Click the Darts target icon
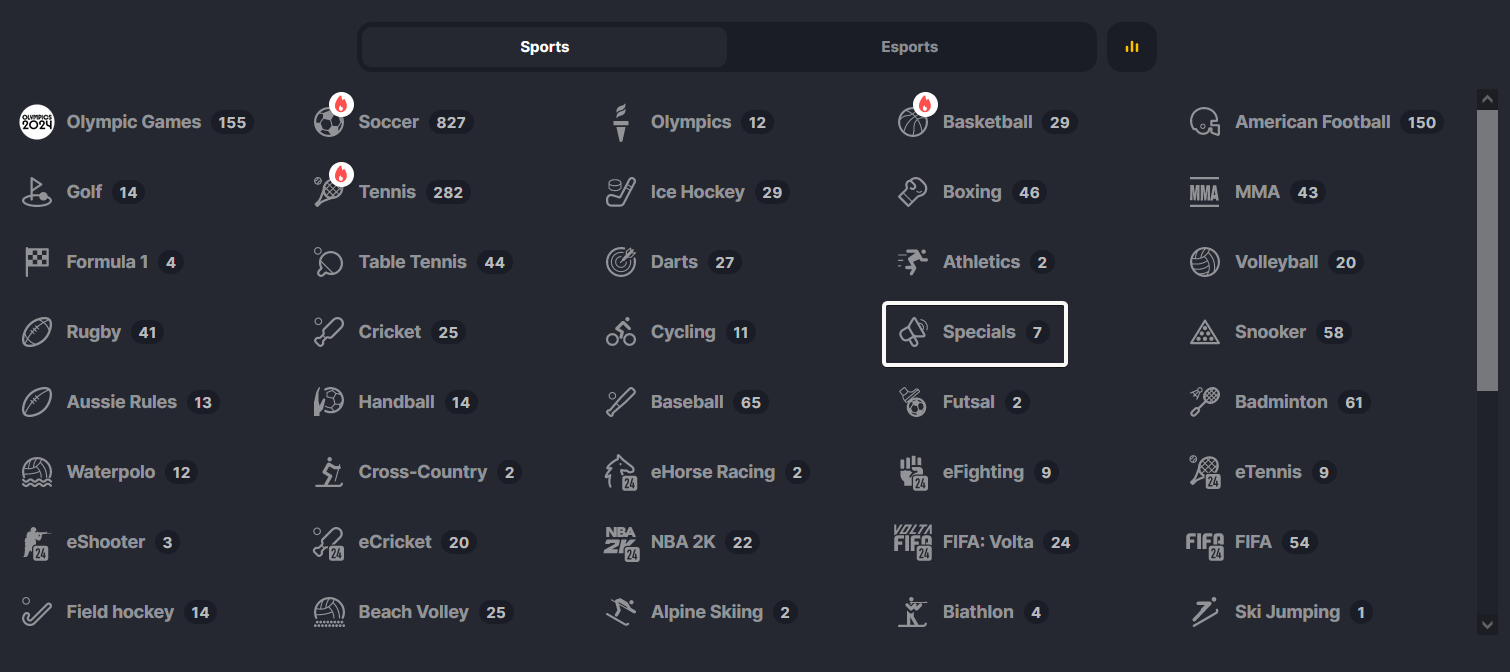 [621, 262]
